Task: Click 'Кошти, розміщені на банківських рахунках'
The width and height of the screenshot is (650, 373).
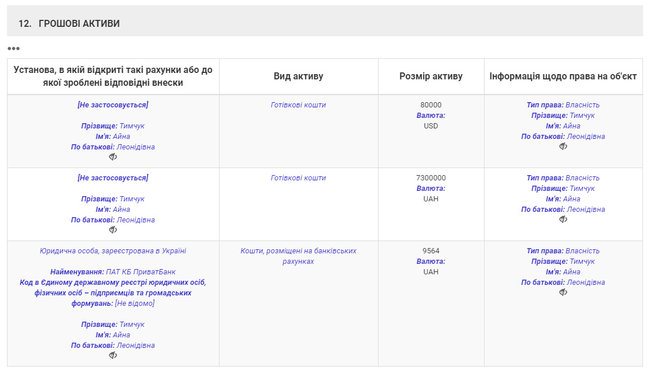Action: 298,256
